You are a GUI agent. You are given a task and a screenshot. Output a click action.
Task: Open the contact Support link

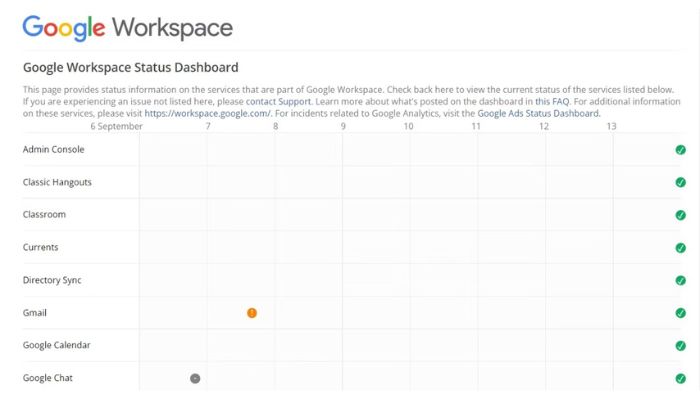click(278, 102)
